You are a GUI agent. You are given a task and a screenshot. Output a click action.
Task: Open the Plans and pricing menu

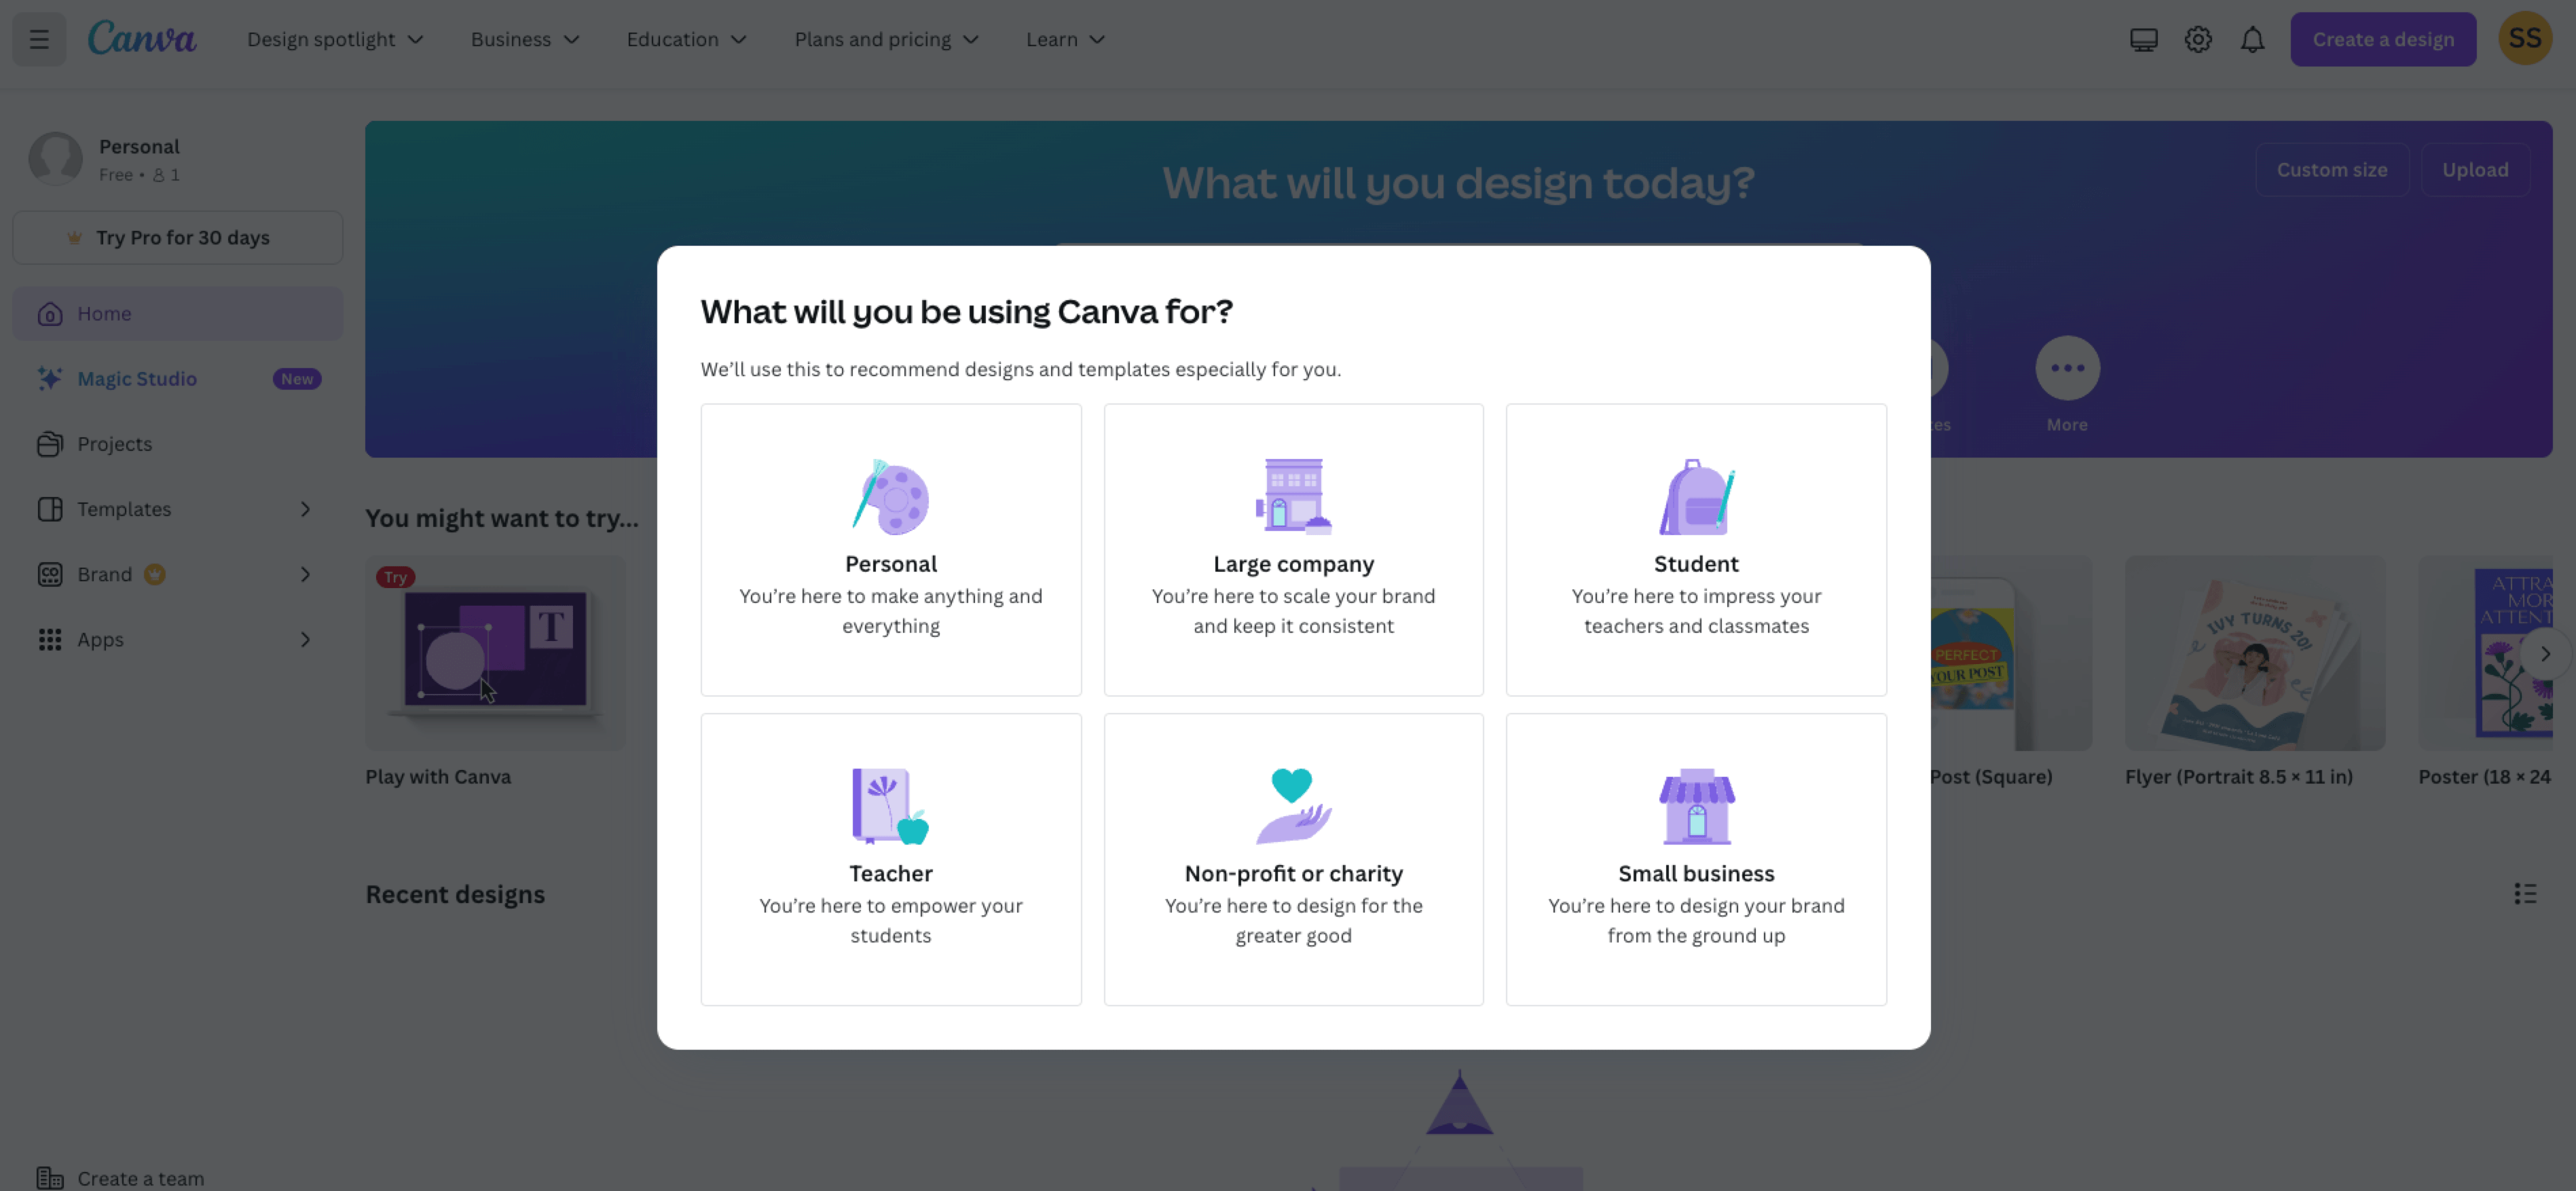click(x=885, y=39)
